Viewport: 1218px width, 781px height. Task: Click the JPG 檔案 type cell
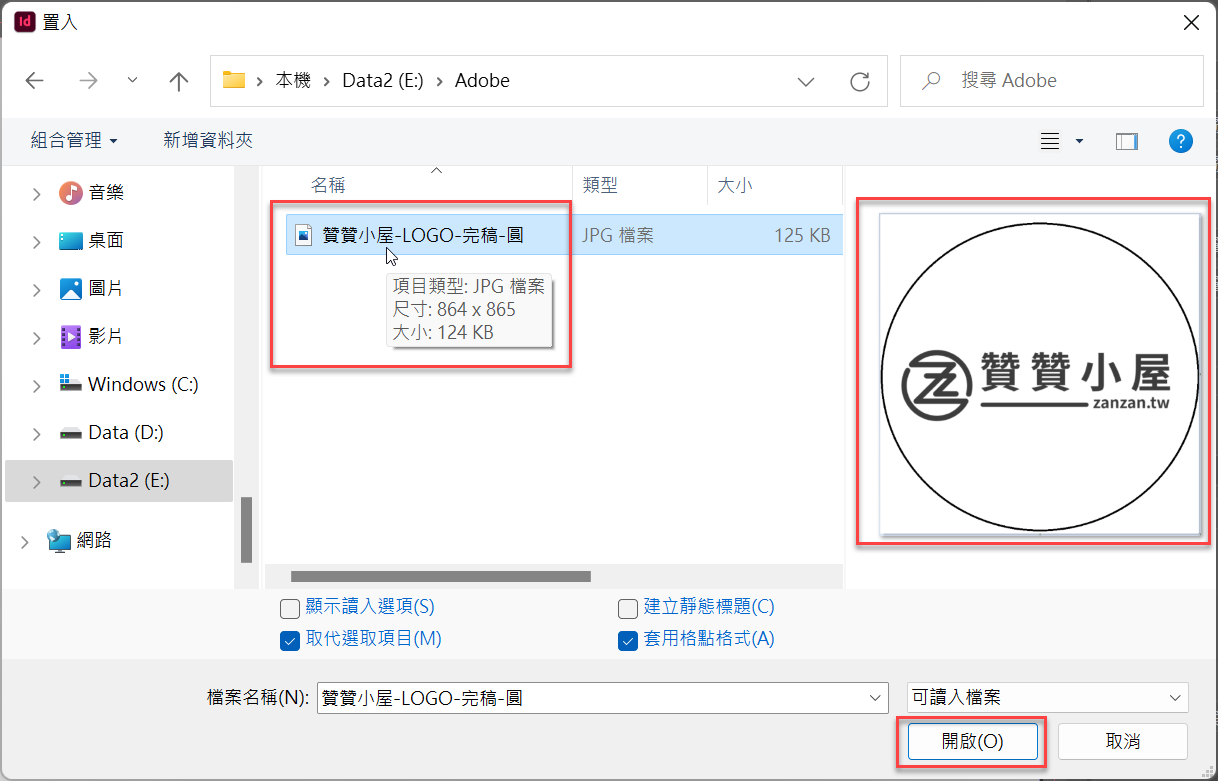tap(618, 236)
